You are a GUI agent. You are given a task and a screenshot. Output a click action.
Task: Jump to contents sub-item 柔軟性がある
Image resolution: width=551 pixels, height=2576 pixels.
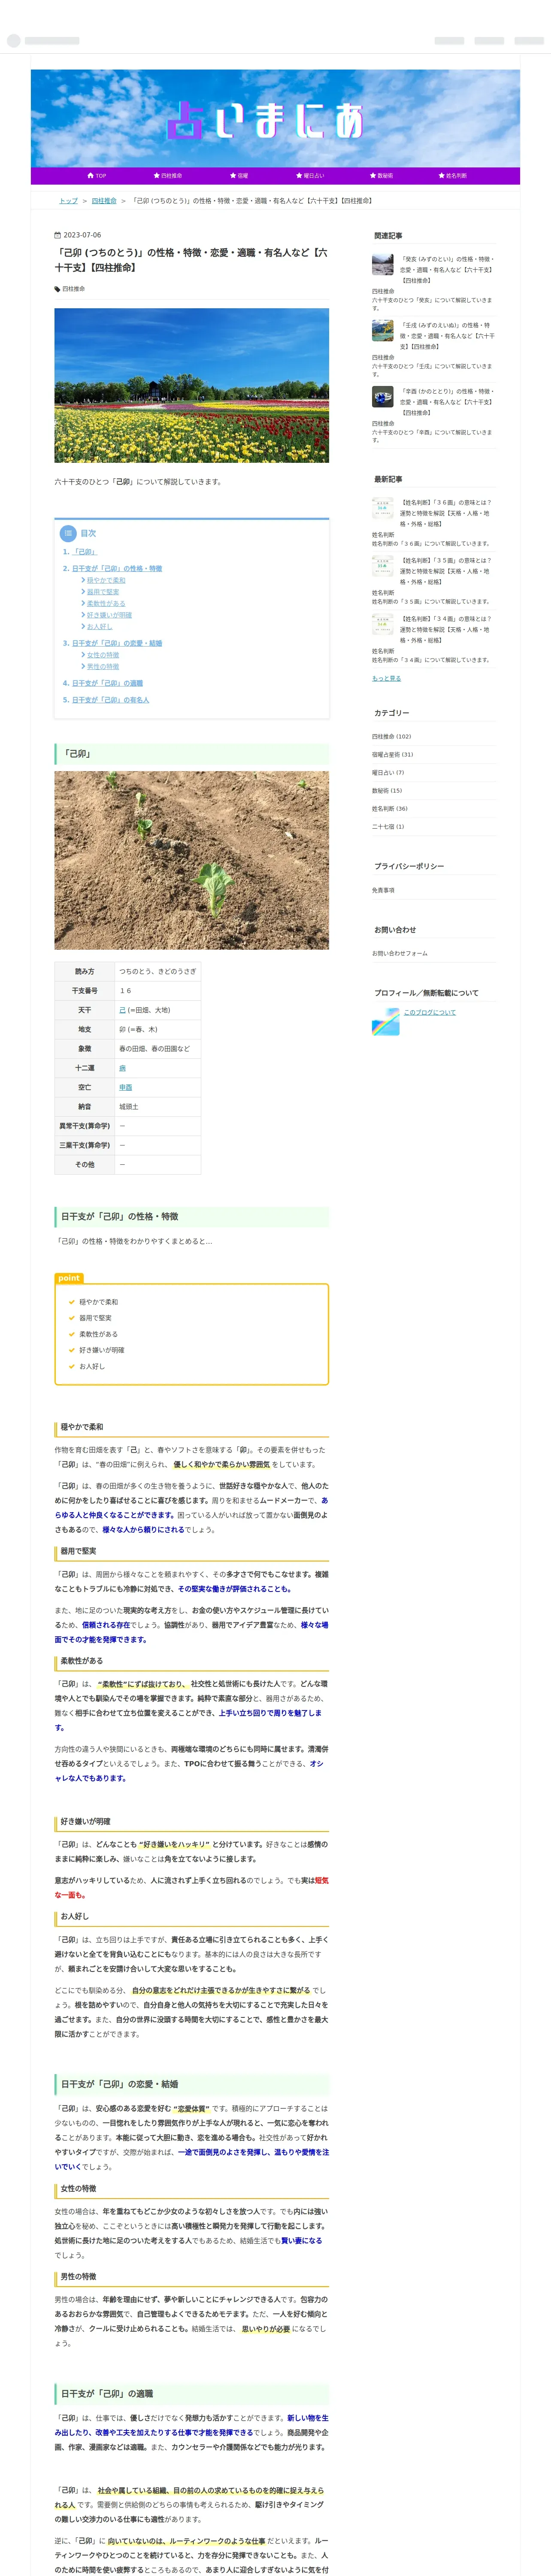pos(106,604)
